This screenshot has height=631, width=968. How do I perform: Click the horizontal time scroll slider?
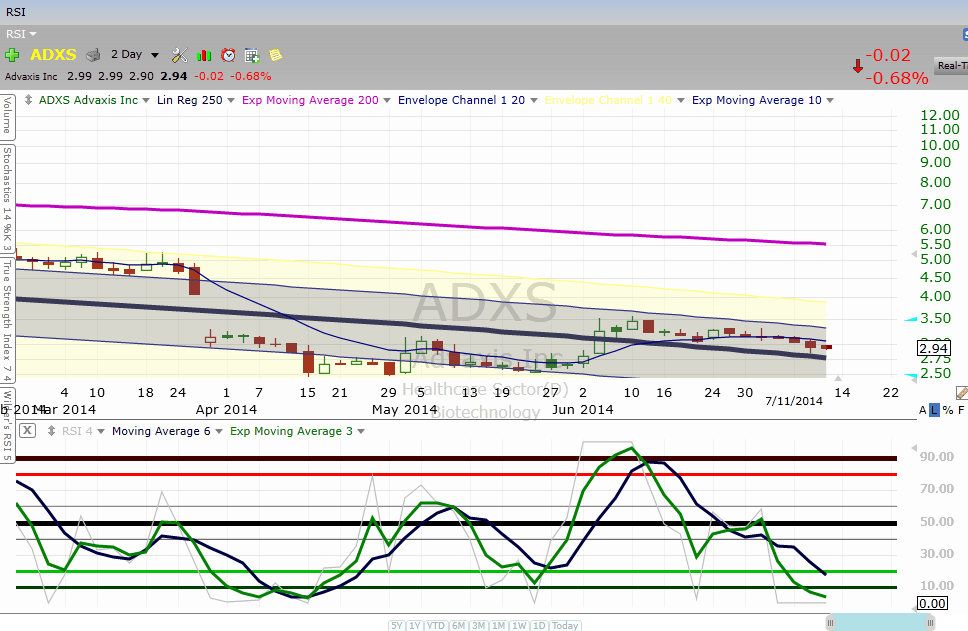pyautogui.click(x=881, y=623)
